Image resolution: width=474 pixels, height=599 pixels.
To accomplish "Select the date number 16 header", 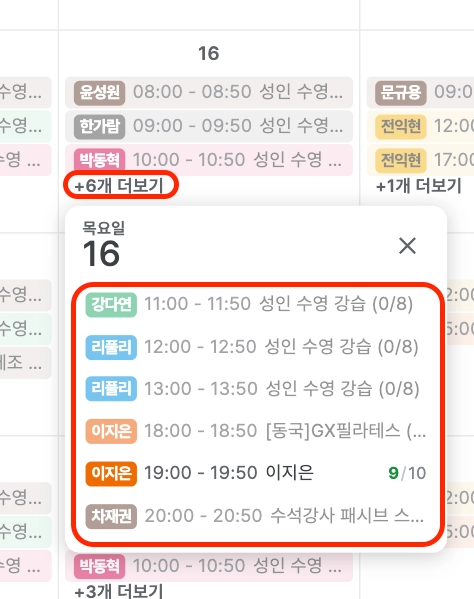I will [209, 53].
